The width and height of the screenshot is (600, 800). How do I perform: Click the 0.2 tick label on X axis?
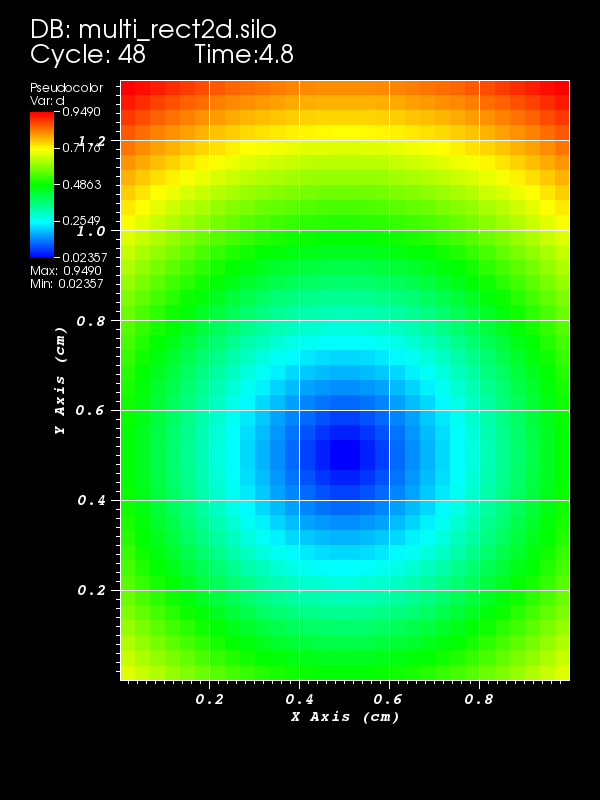209,700
